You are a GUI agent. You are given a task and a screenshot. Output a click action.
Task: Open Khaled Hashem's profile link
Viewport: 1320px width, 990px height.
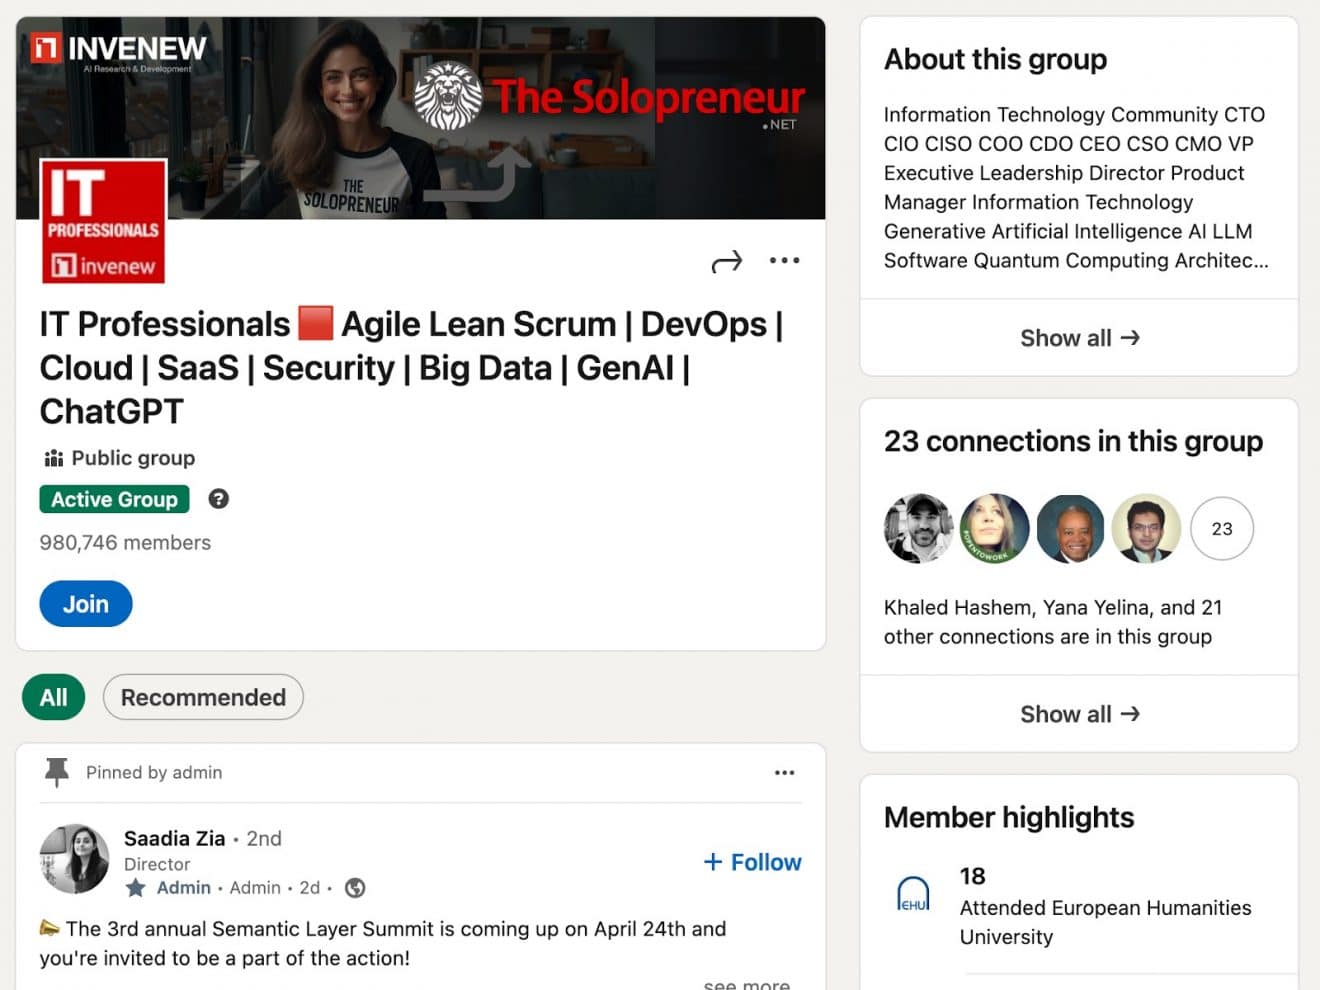point(948,607)
